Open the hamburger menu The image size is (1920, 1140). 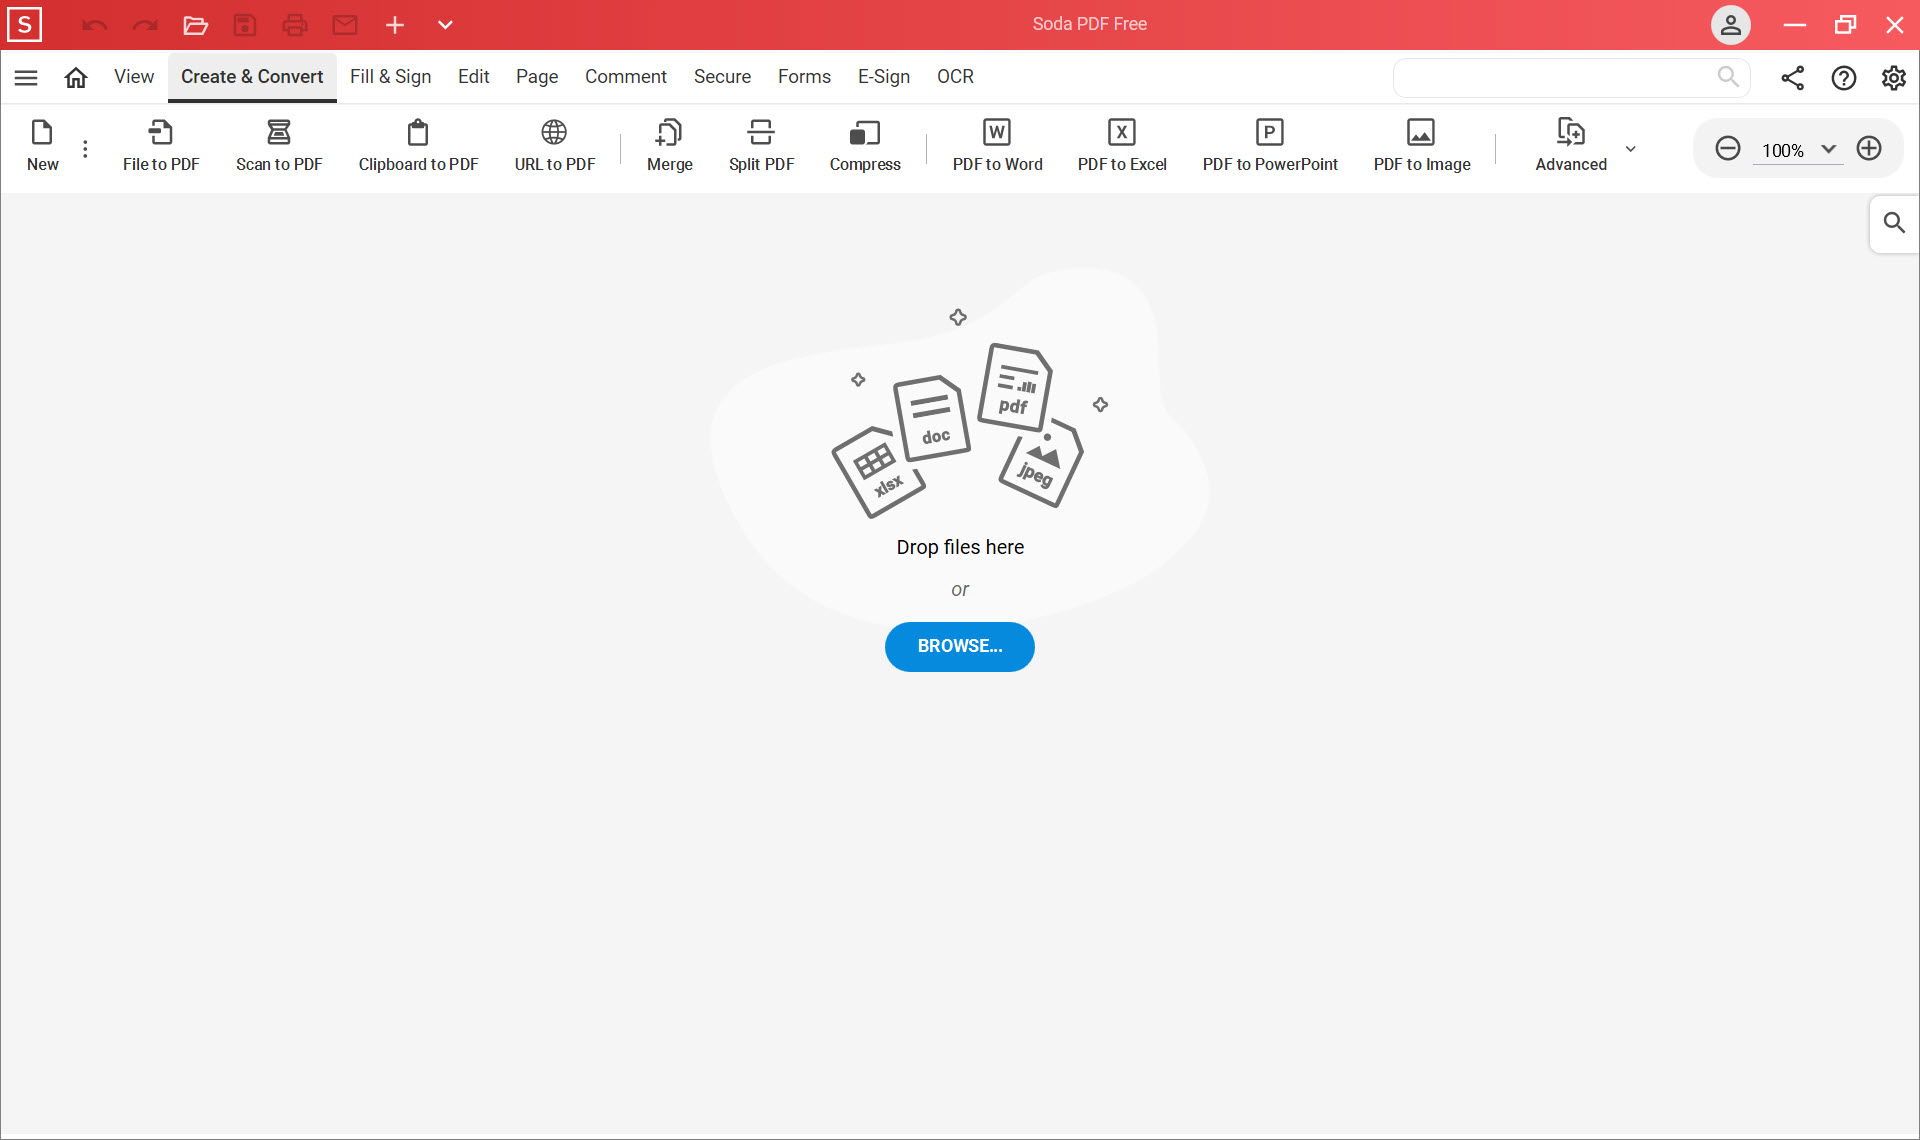(x=26, y=77)
